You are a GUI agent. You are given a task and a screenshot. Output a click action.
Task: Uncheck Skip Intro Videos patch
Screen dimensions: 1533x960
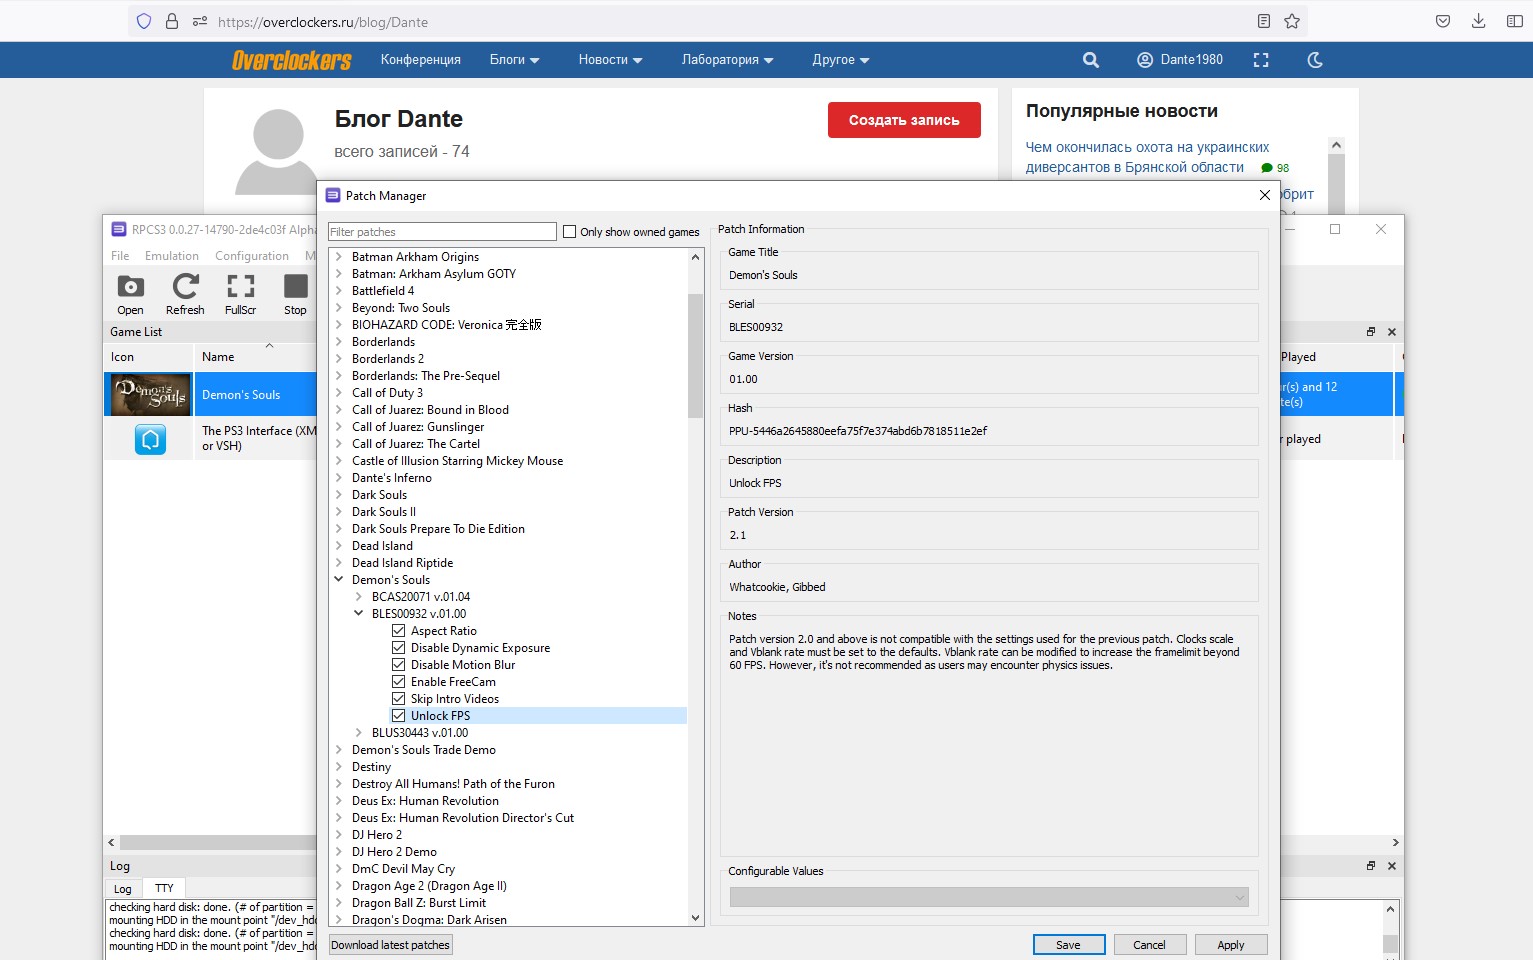tap(399, 699)
